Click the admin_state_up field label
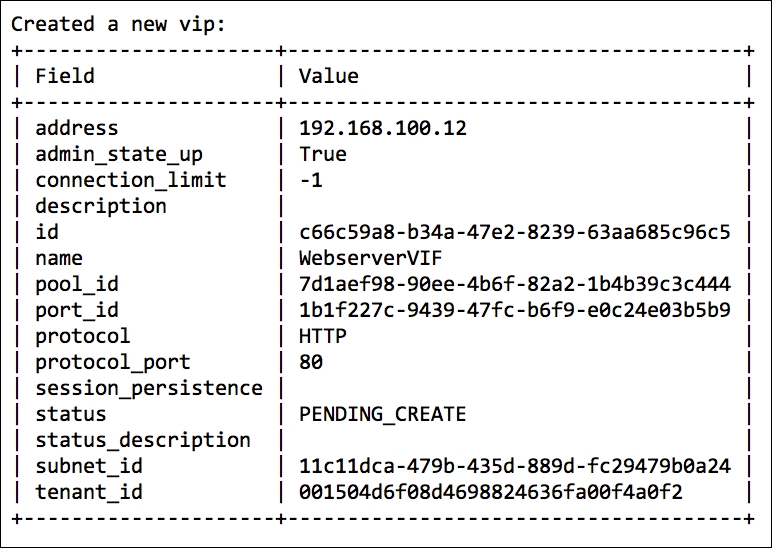 pyautogui.click(x=119, y=154)
